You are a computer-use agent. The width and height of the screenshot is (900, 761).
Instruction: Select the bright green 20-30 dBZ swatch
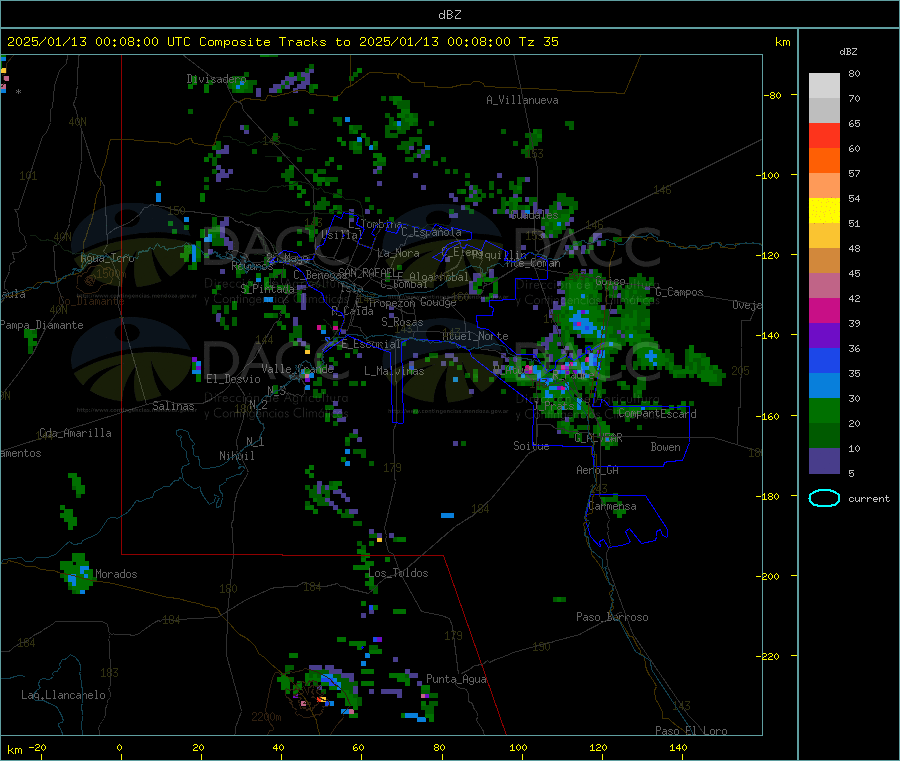pos(824,410)
